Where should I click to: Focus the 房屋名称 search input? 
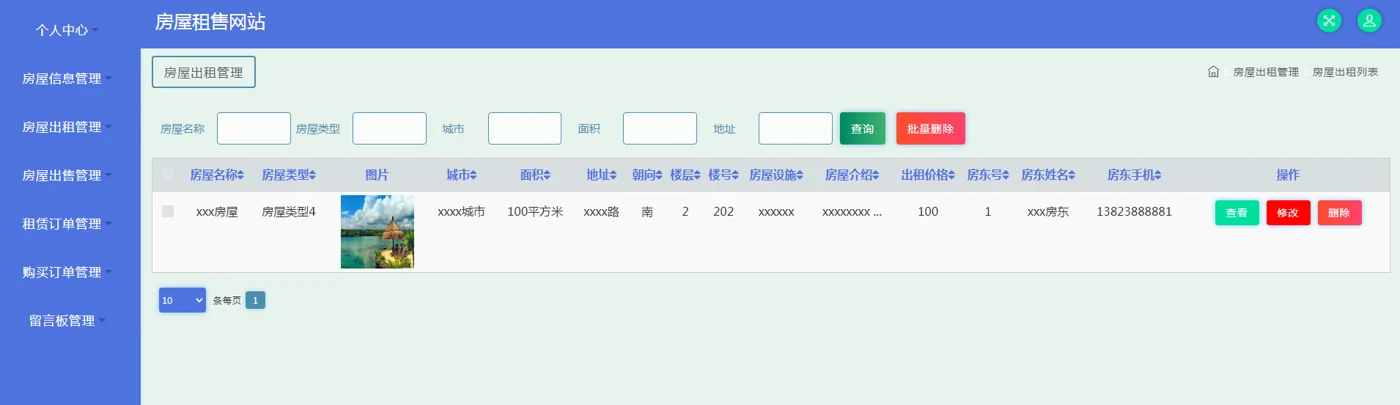[254, 128]
